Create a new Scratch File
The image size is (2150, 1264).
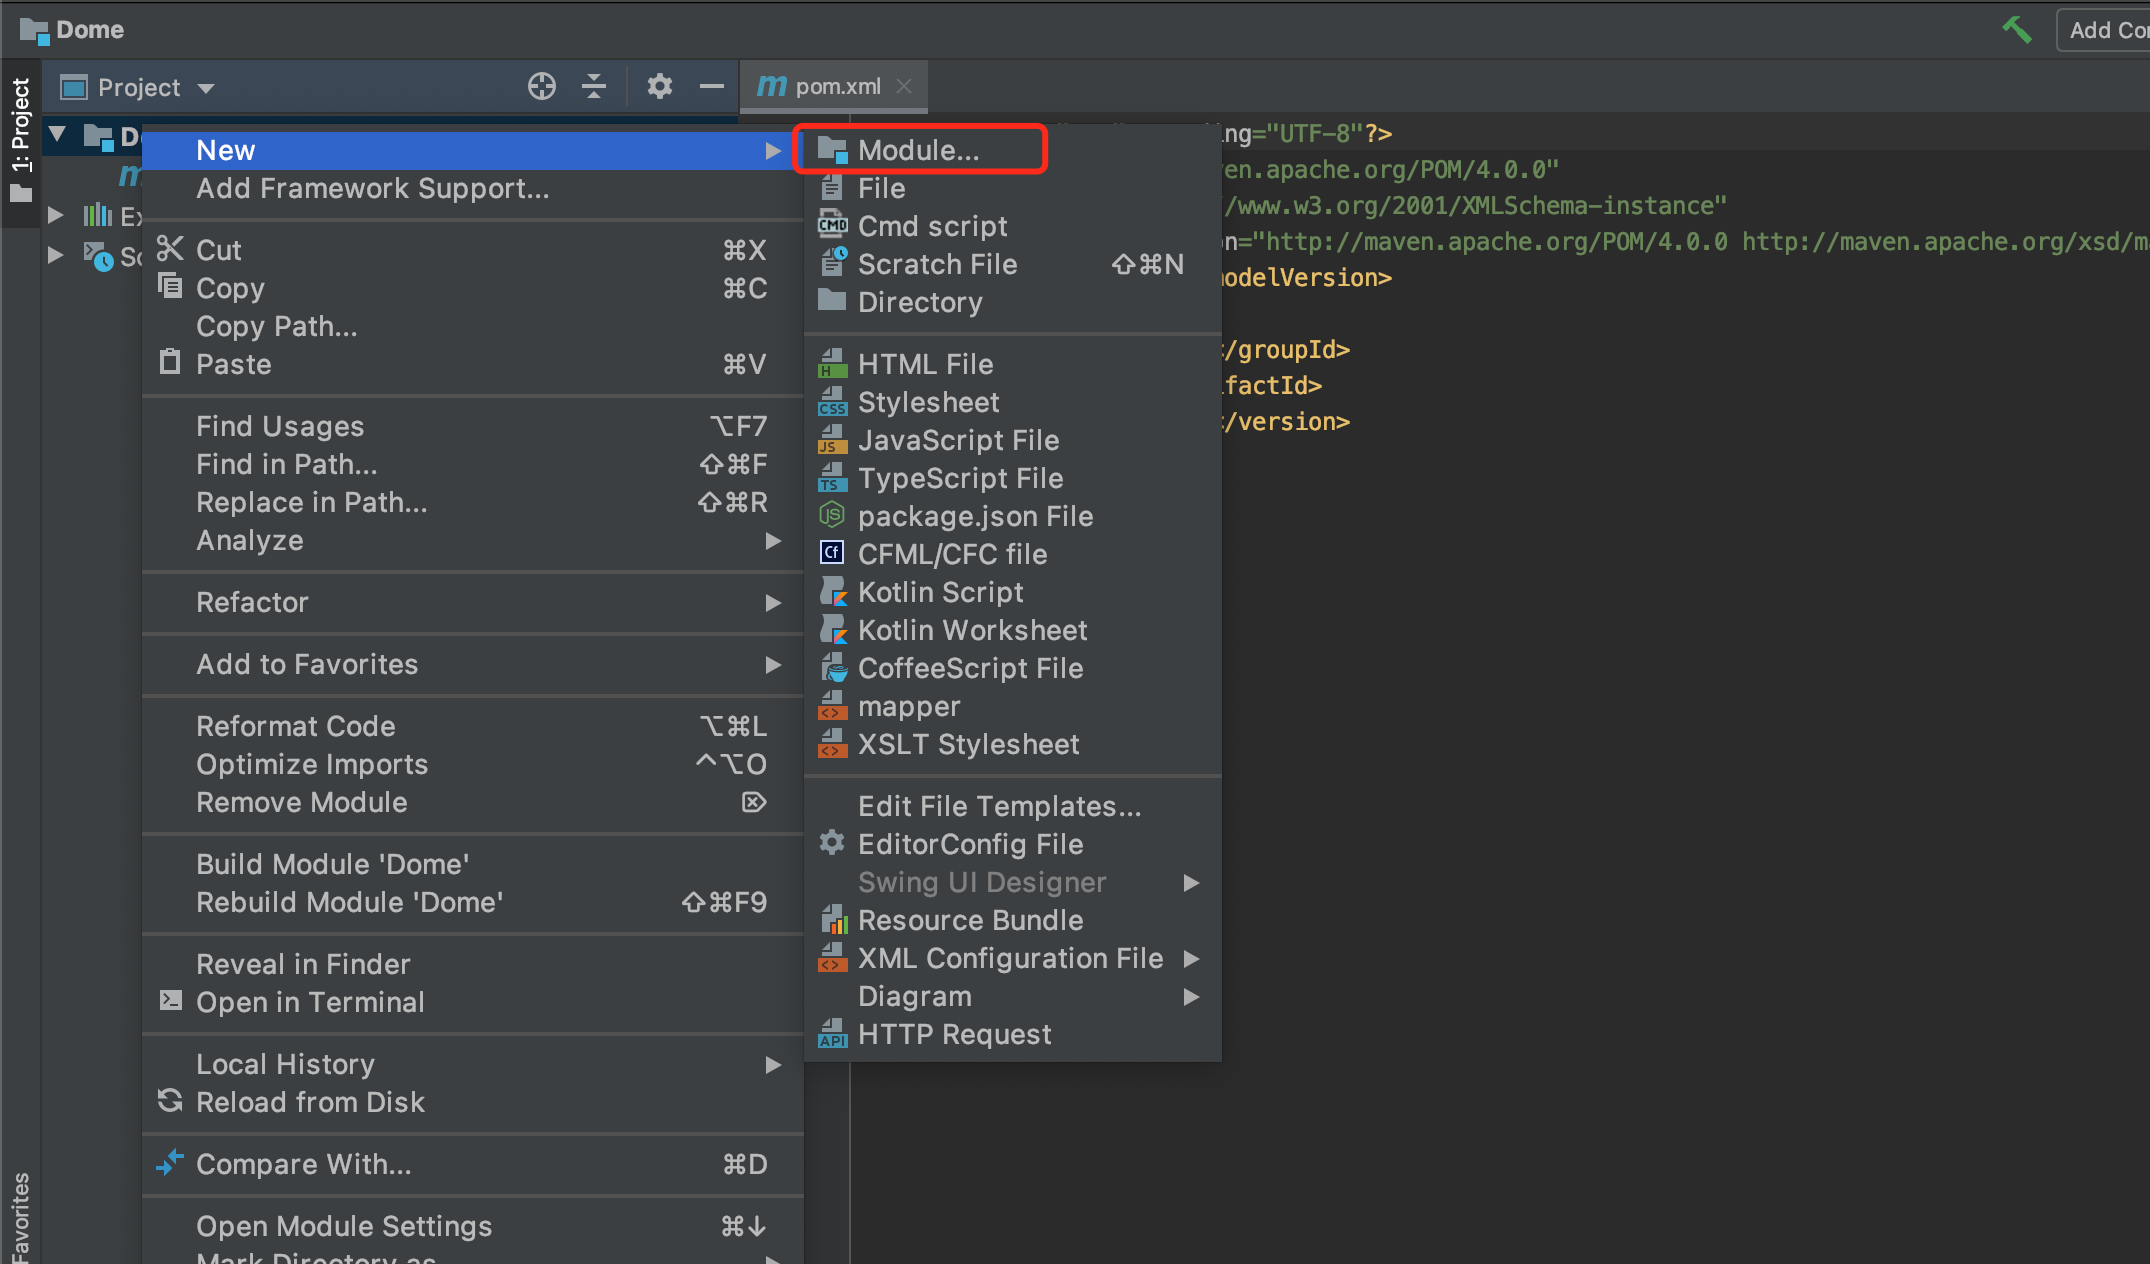pos(1012,264)
